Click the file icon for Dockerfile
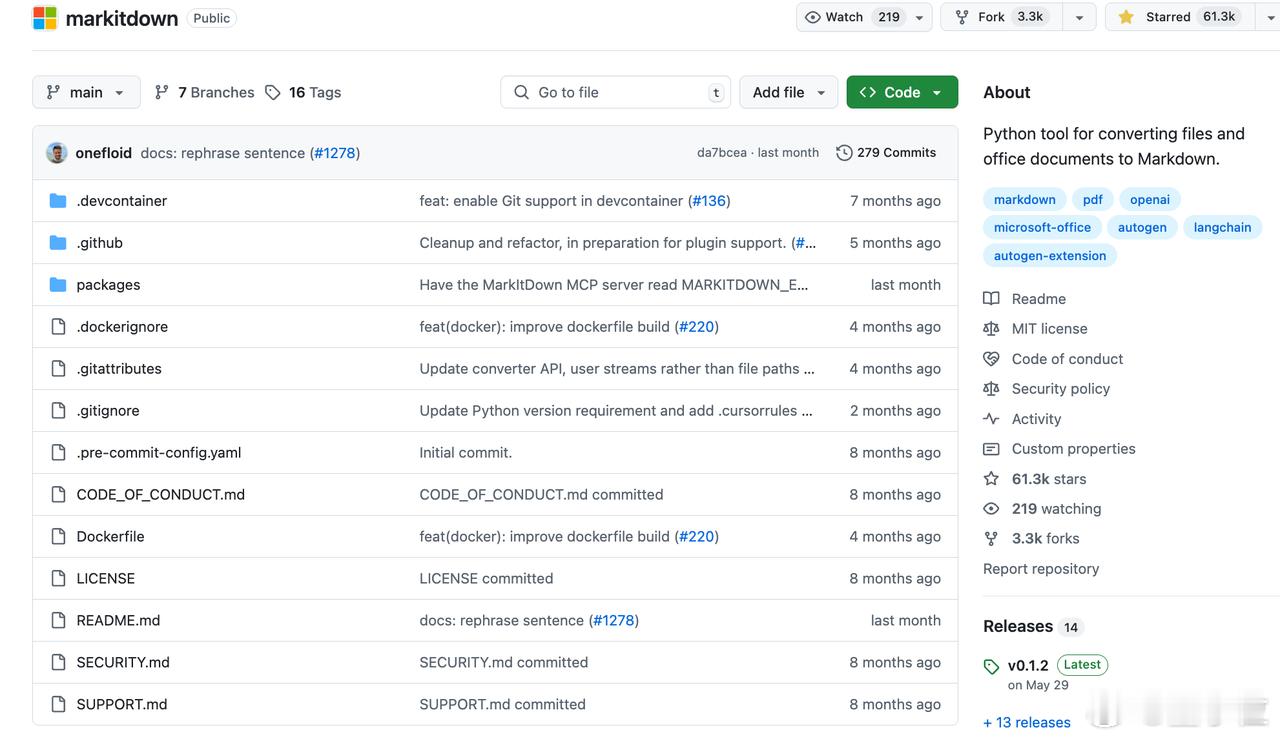This screenshot has width=1280, height=741. click(x=58, y=537)
